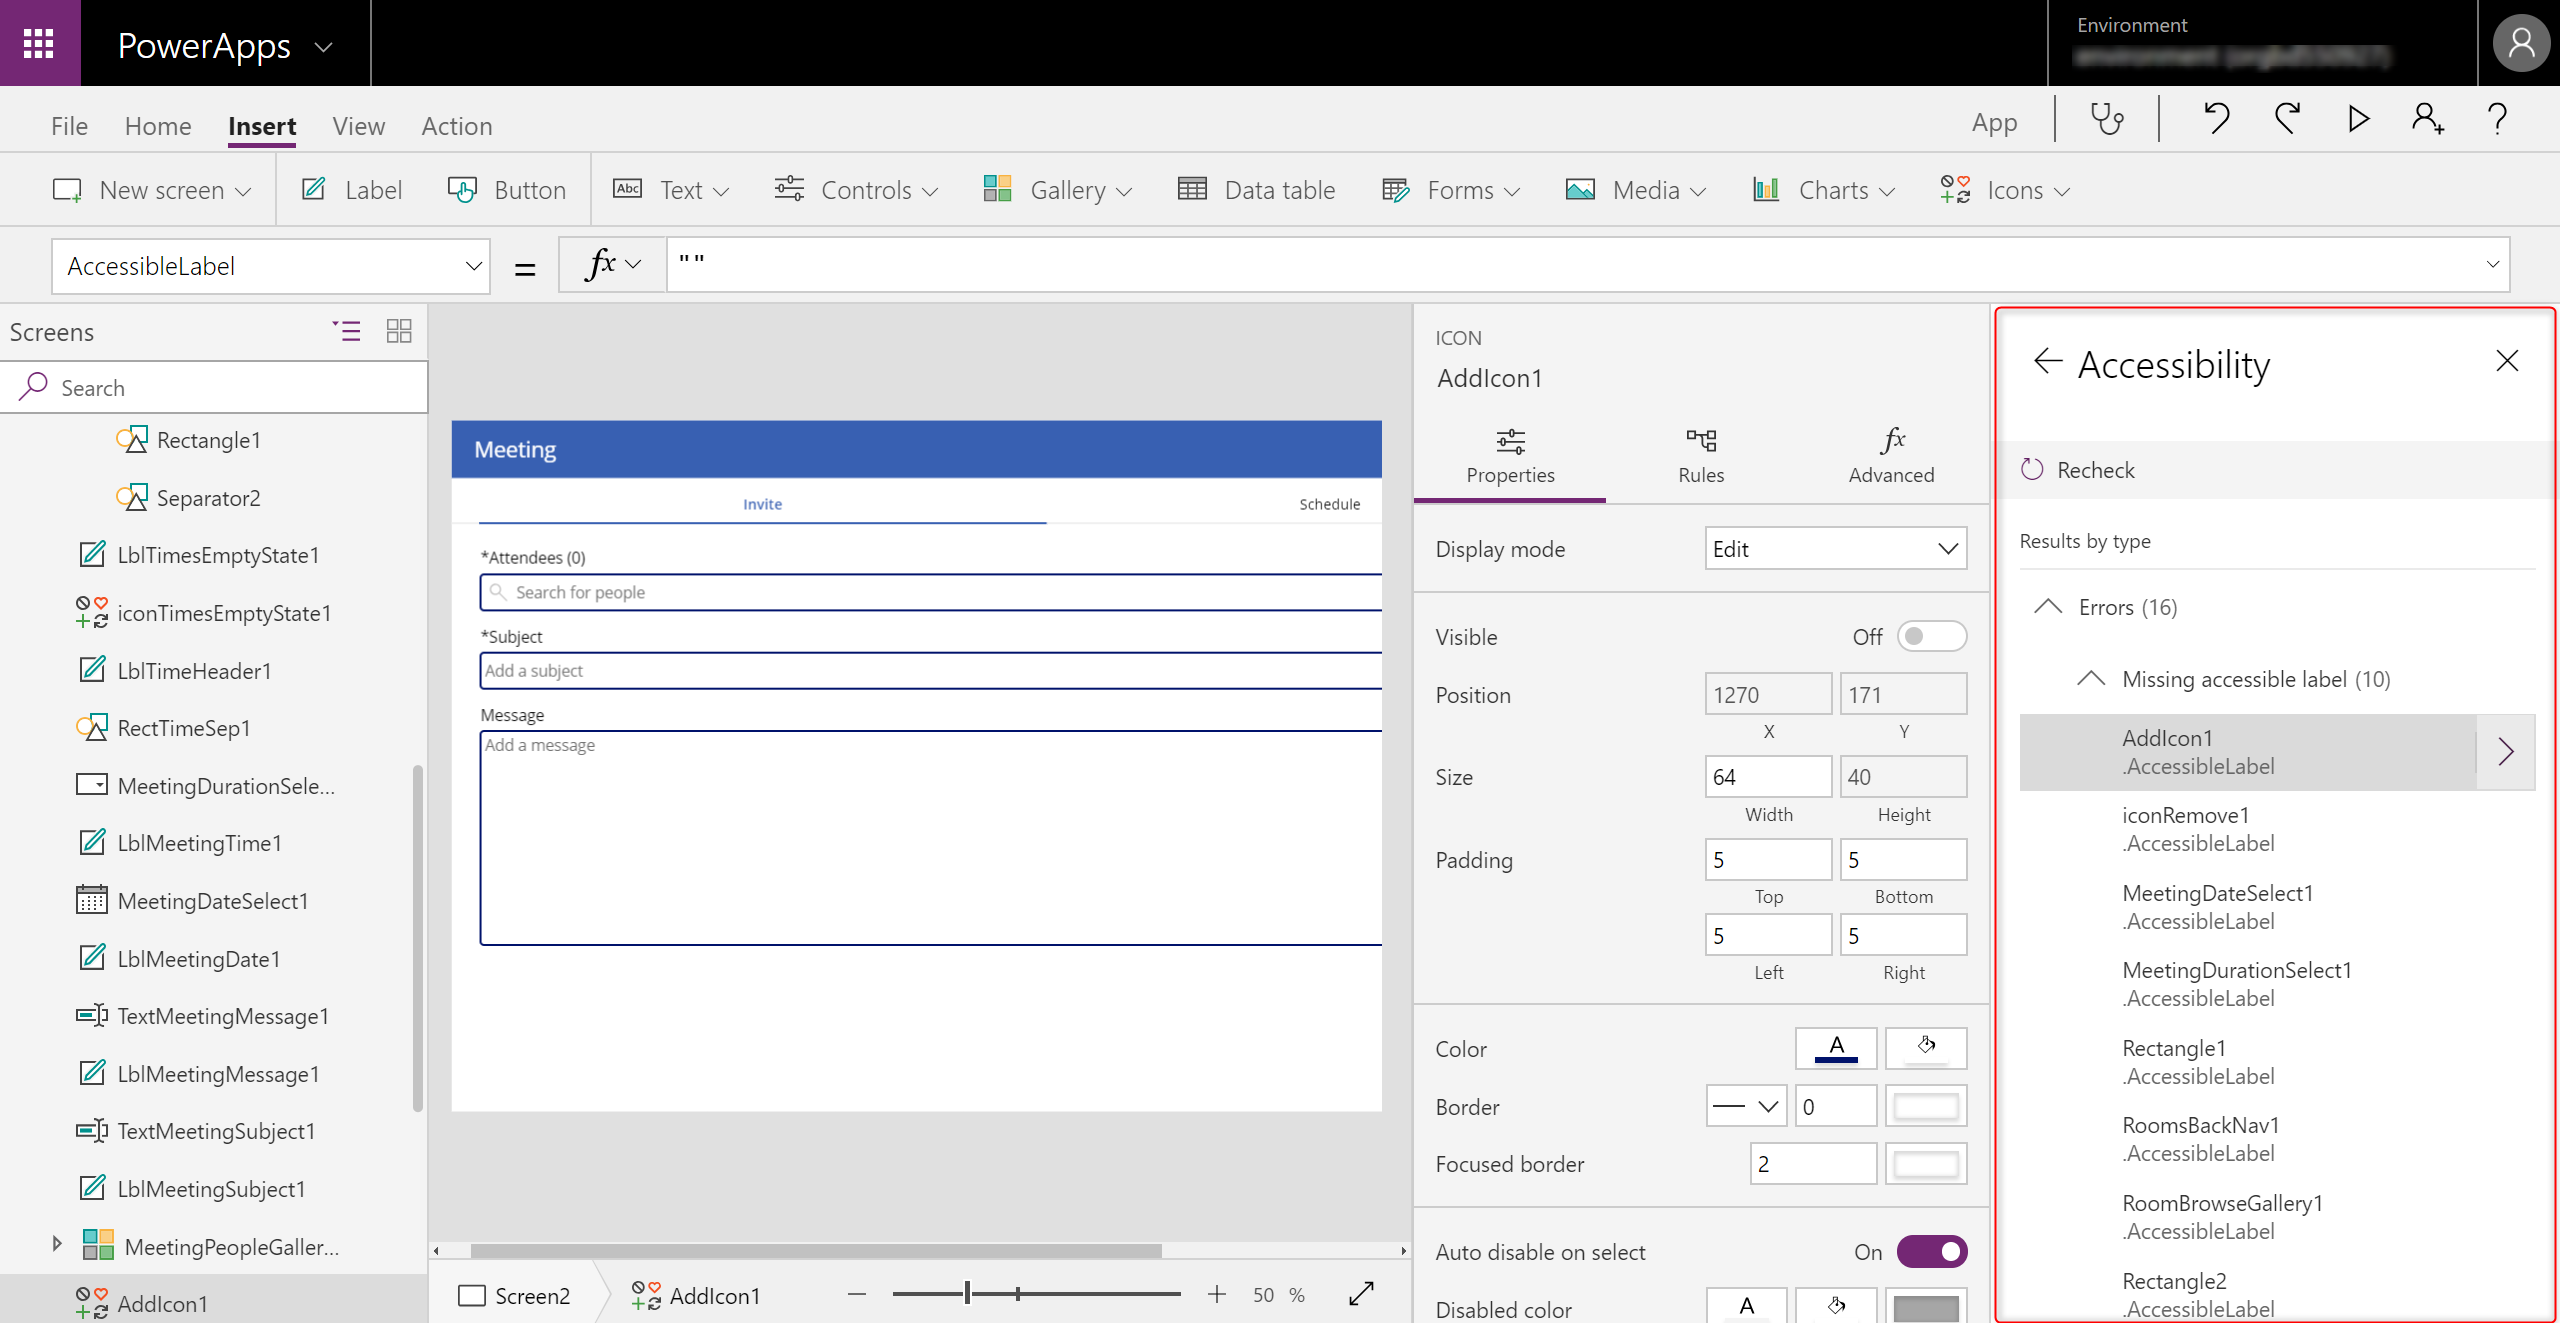Undo the last change

[2216, 119]
